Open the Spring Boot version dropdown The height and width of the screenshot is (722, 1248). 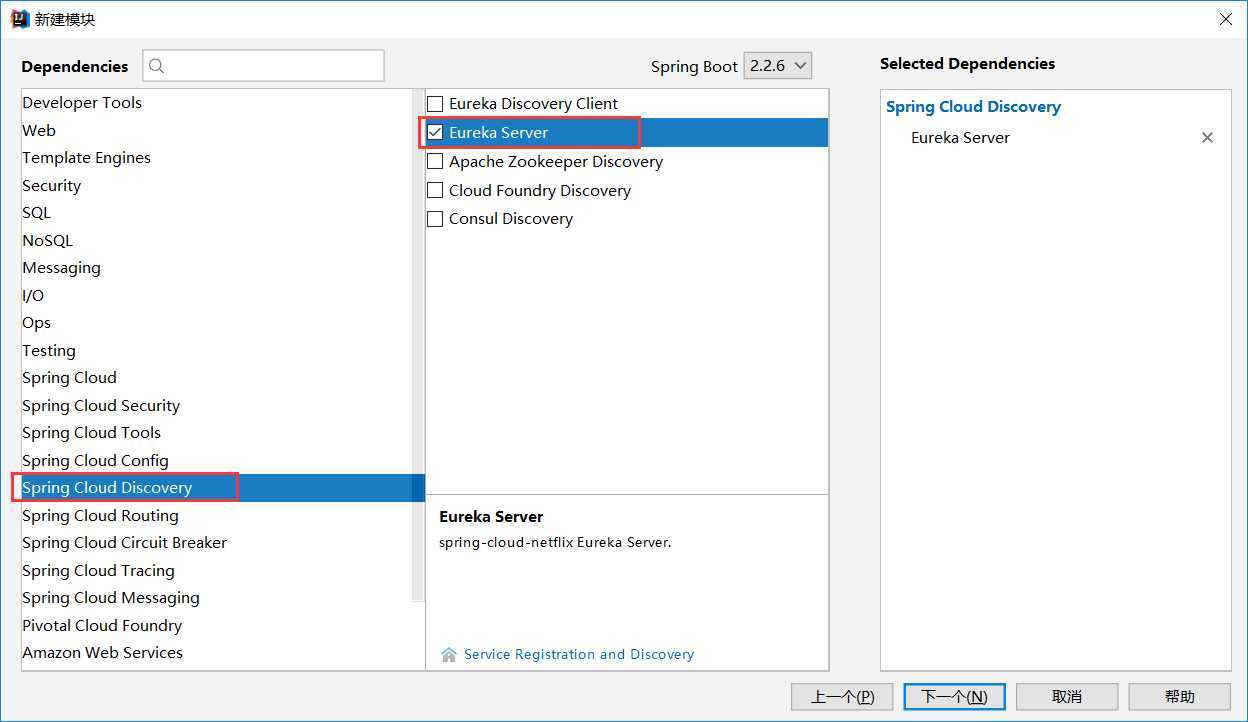point(778,66)
